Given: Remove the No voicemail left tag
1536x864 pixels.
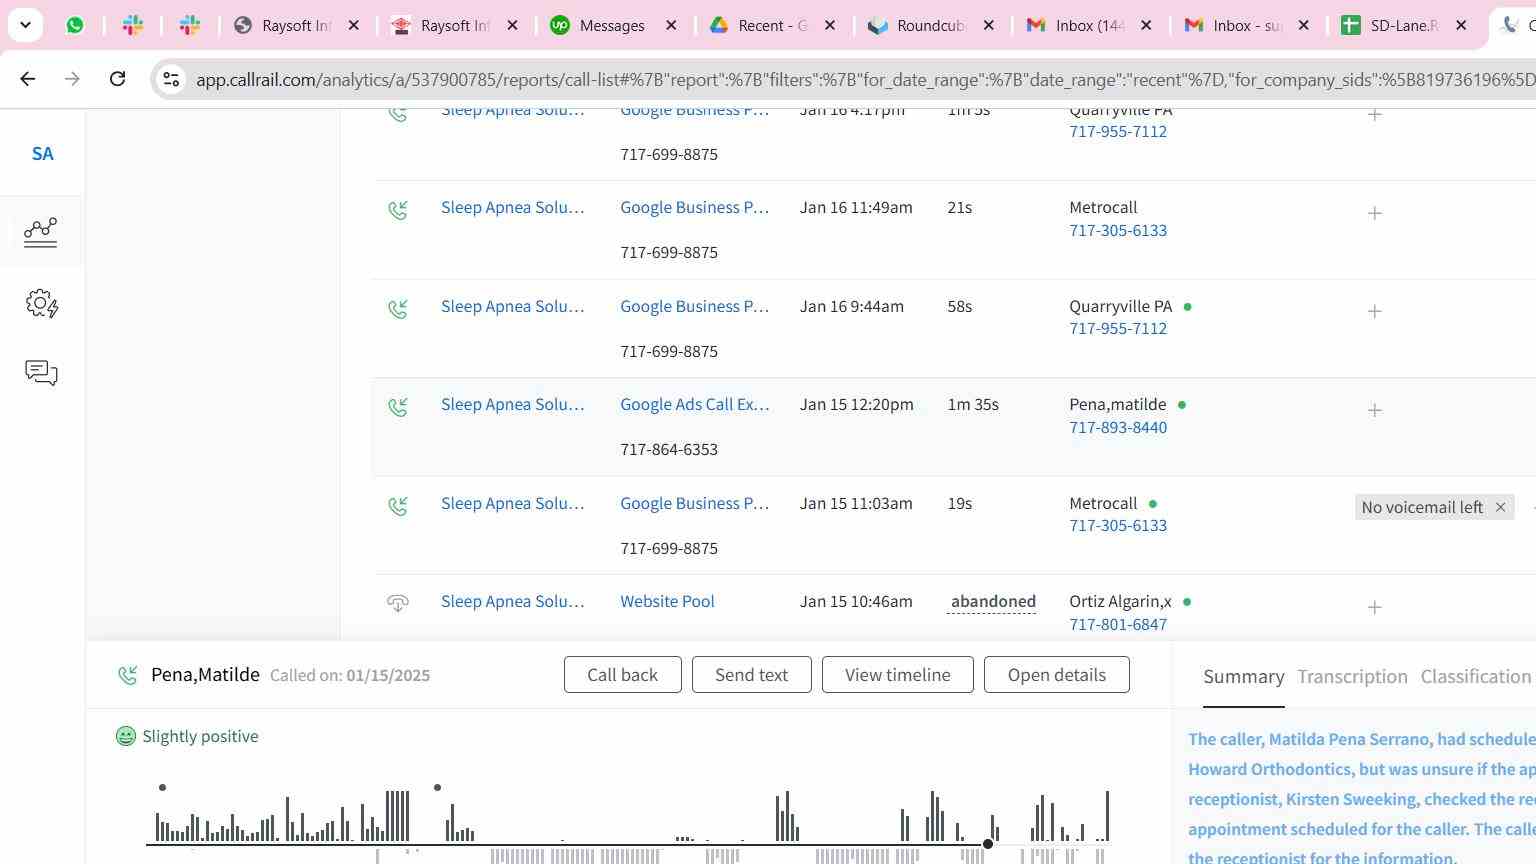Looking at the screenshot, I should pos(1500,507).
